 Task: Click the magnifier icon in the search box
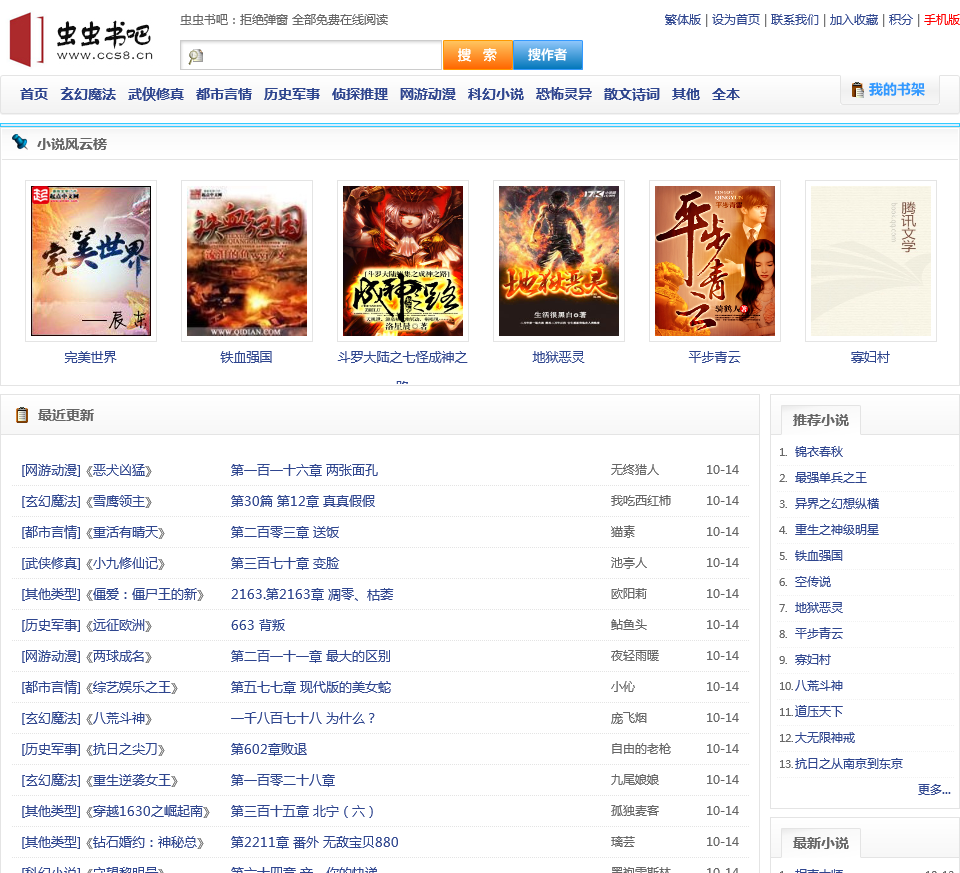195,56
